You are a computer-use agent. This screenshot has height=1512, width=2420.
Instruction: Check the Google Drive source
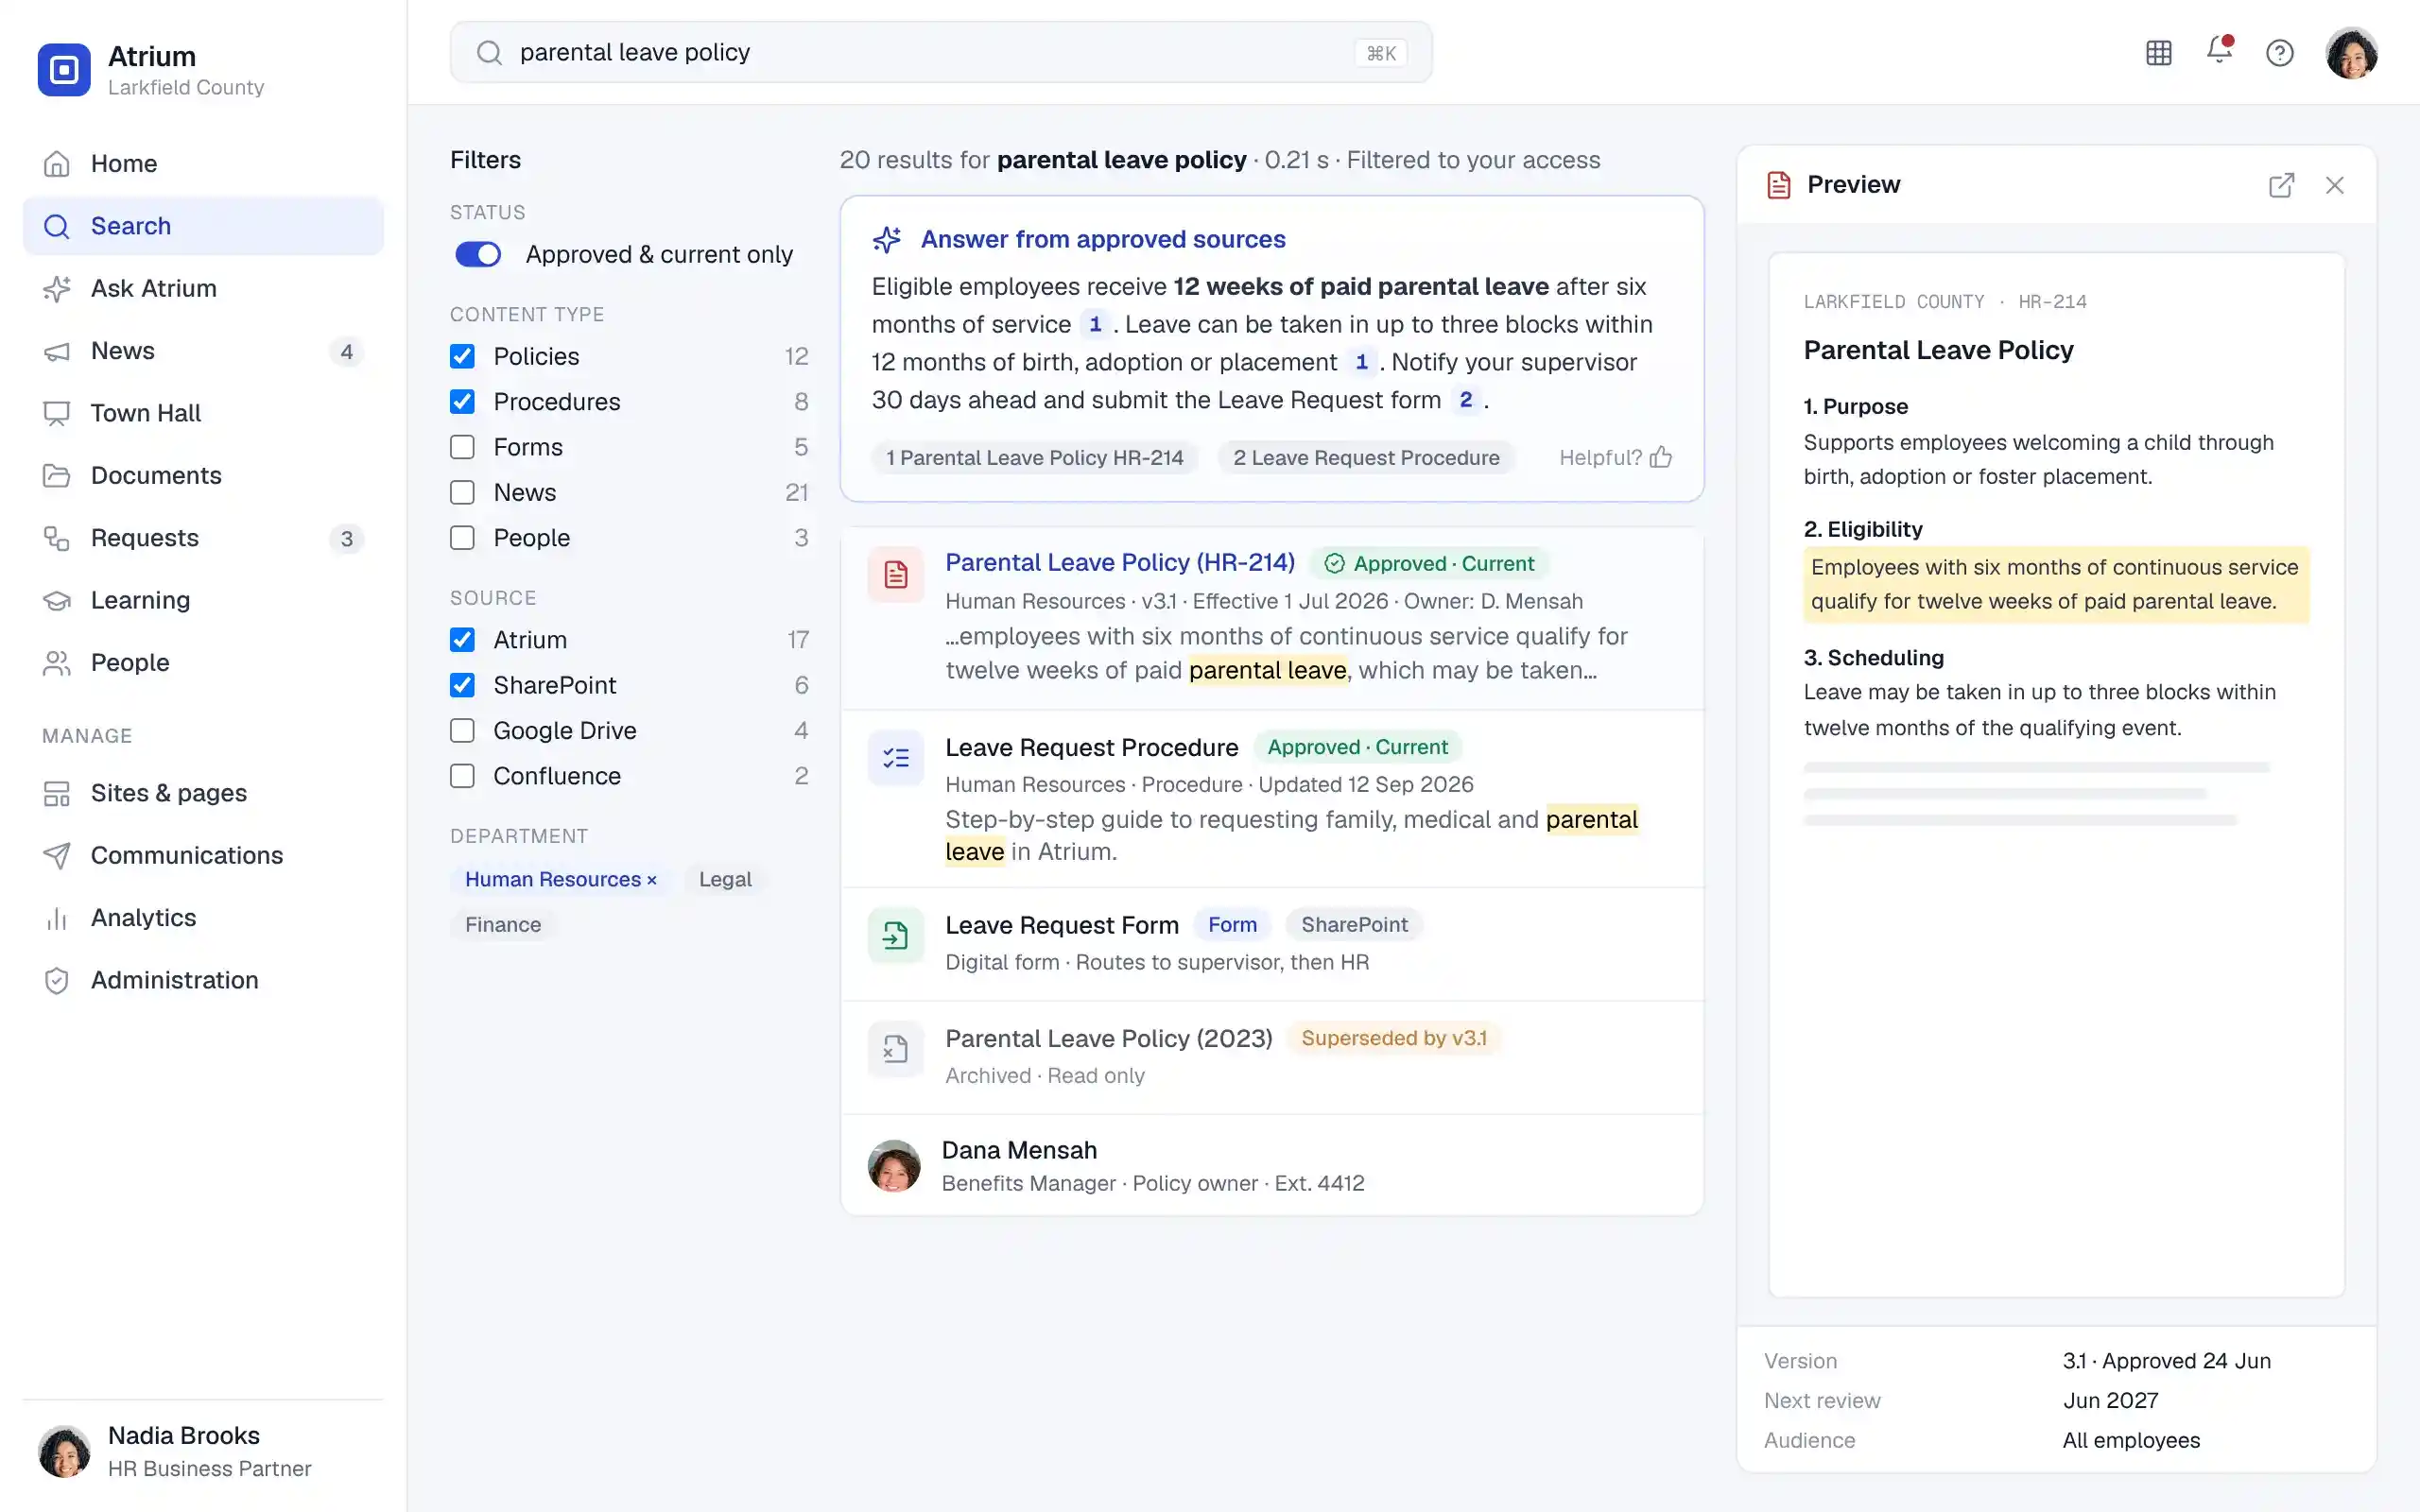click(x=462, y=731)
